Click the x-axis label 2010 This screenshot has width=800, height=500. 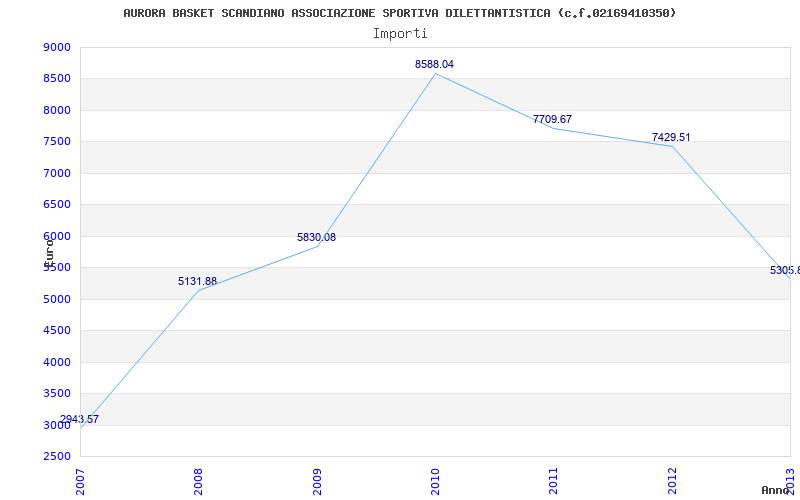pyautogui.click(x=435, y=482)
